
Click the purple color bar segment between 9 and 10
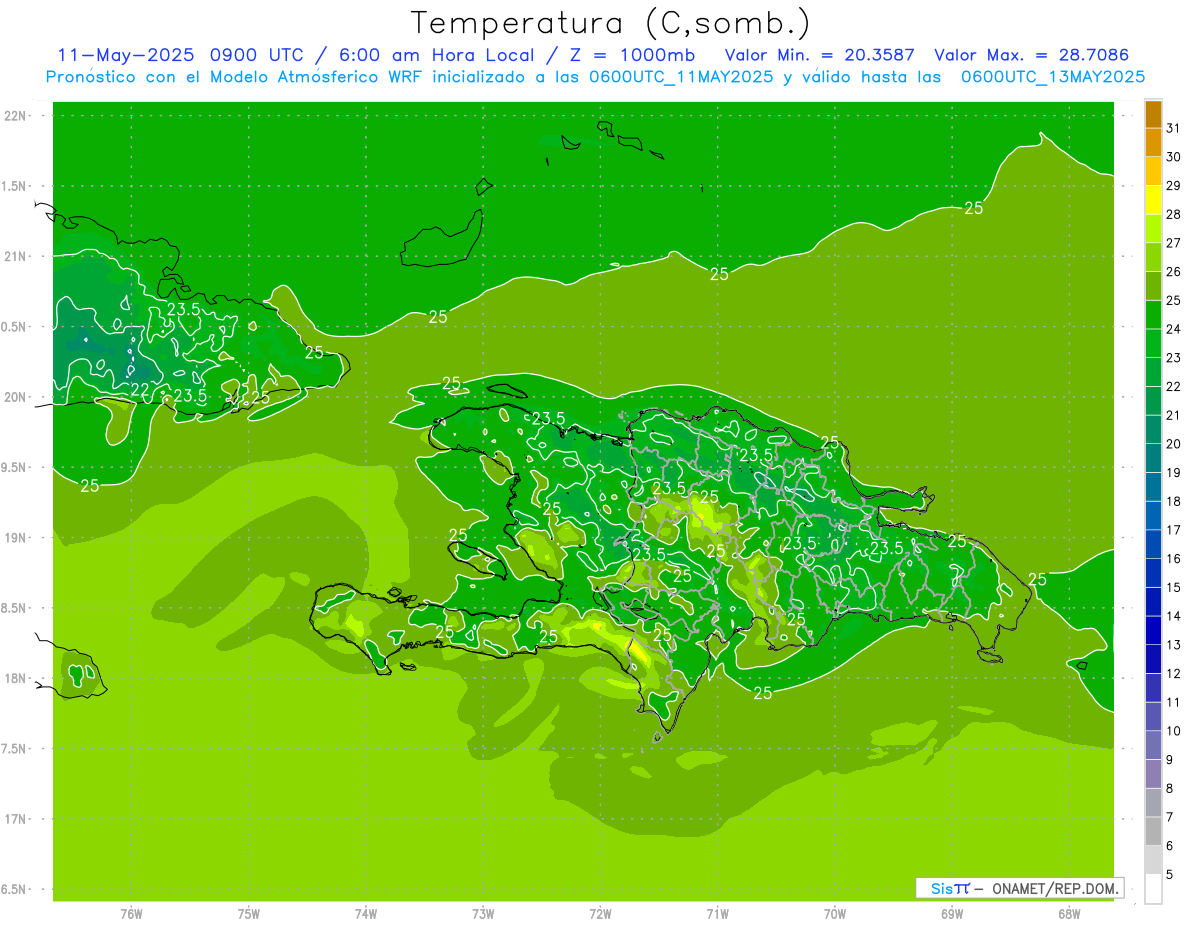coord(1153,745)
